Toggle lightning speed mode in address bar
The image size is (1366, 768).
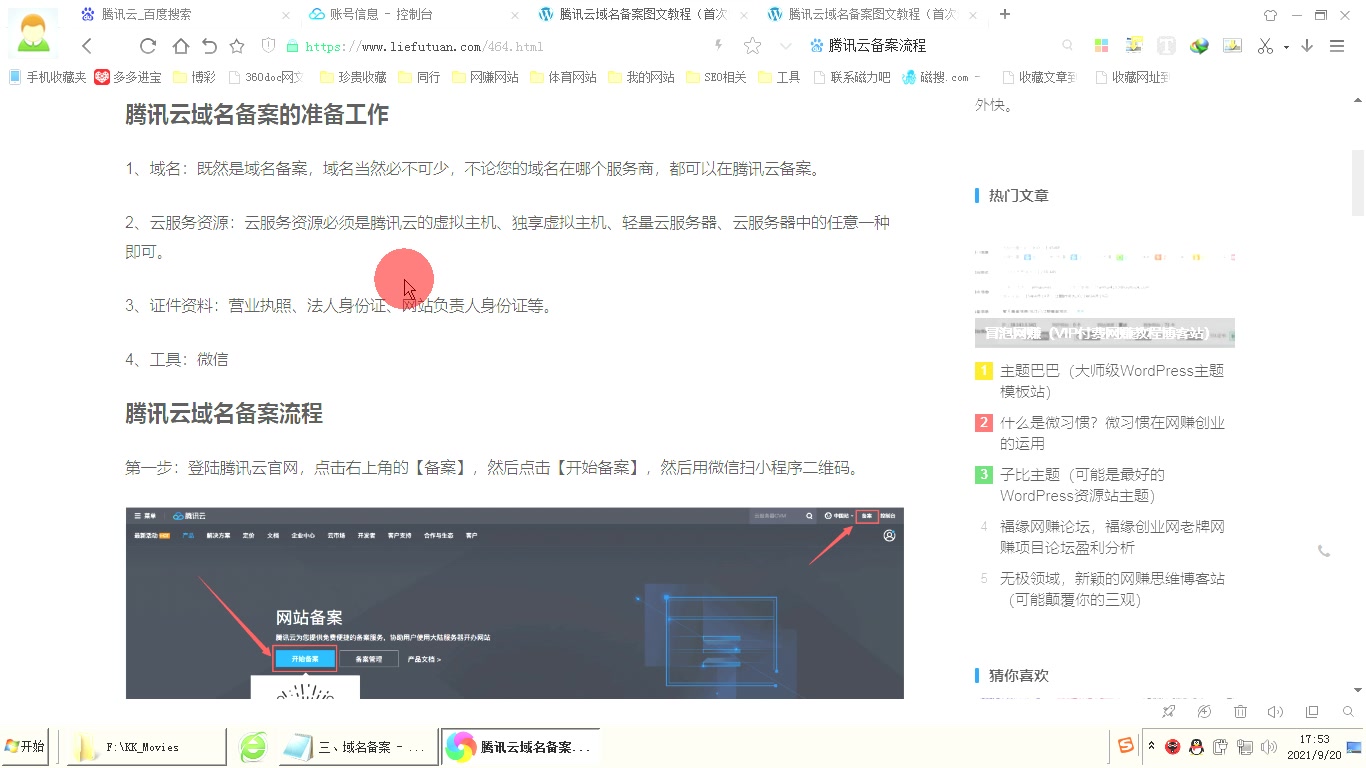719,45
